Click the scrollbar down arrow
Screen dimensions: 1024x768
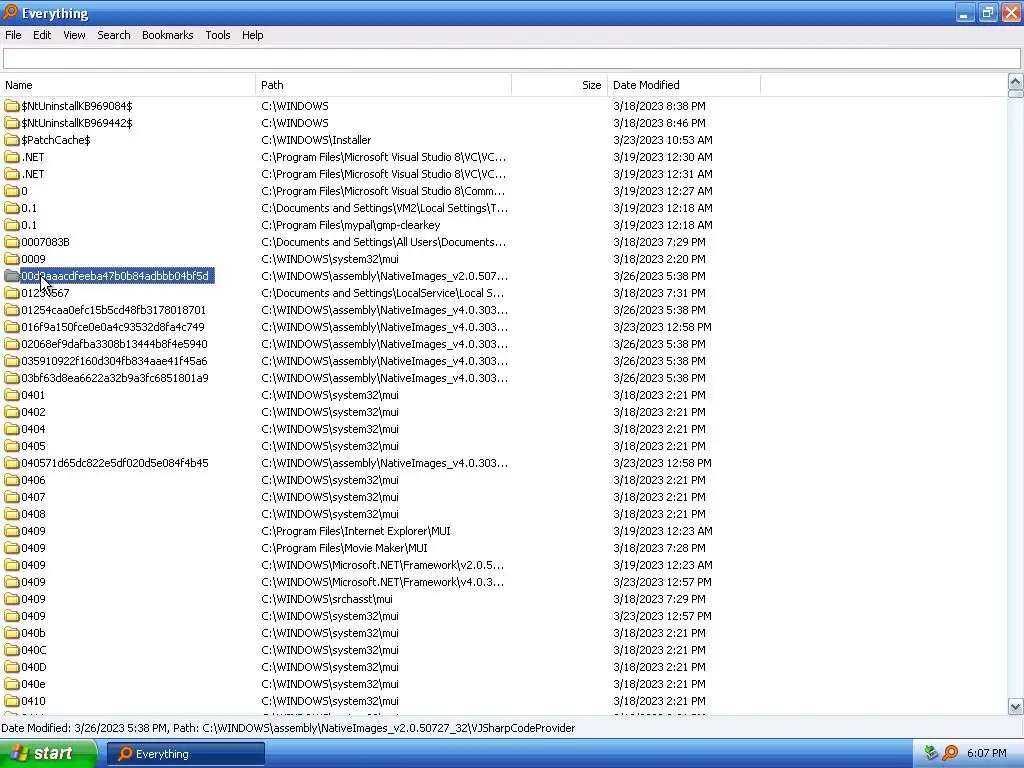point(1015,706)
